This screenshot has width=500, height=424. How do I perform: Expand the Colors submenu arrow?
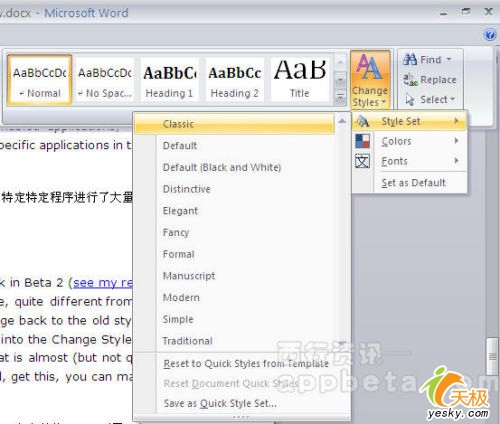457,141
